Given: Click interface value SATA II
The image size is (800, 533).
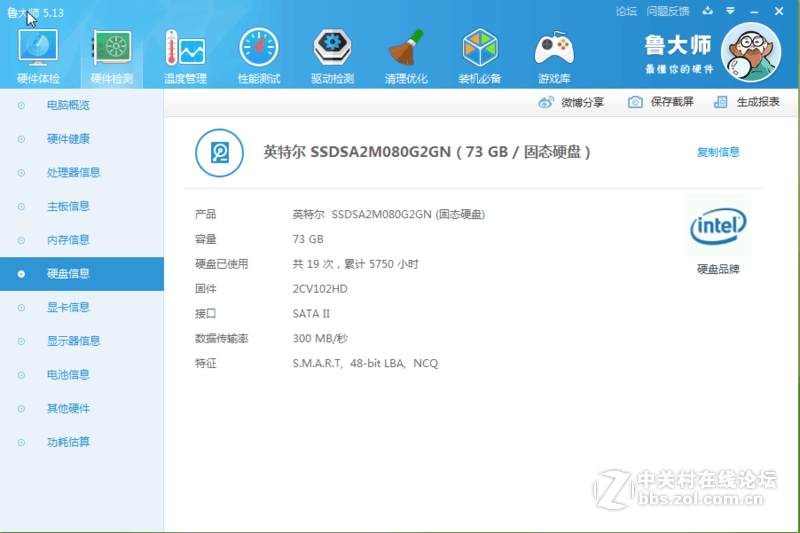Looking at the screenshot, I should tap(311, 314).
